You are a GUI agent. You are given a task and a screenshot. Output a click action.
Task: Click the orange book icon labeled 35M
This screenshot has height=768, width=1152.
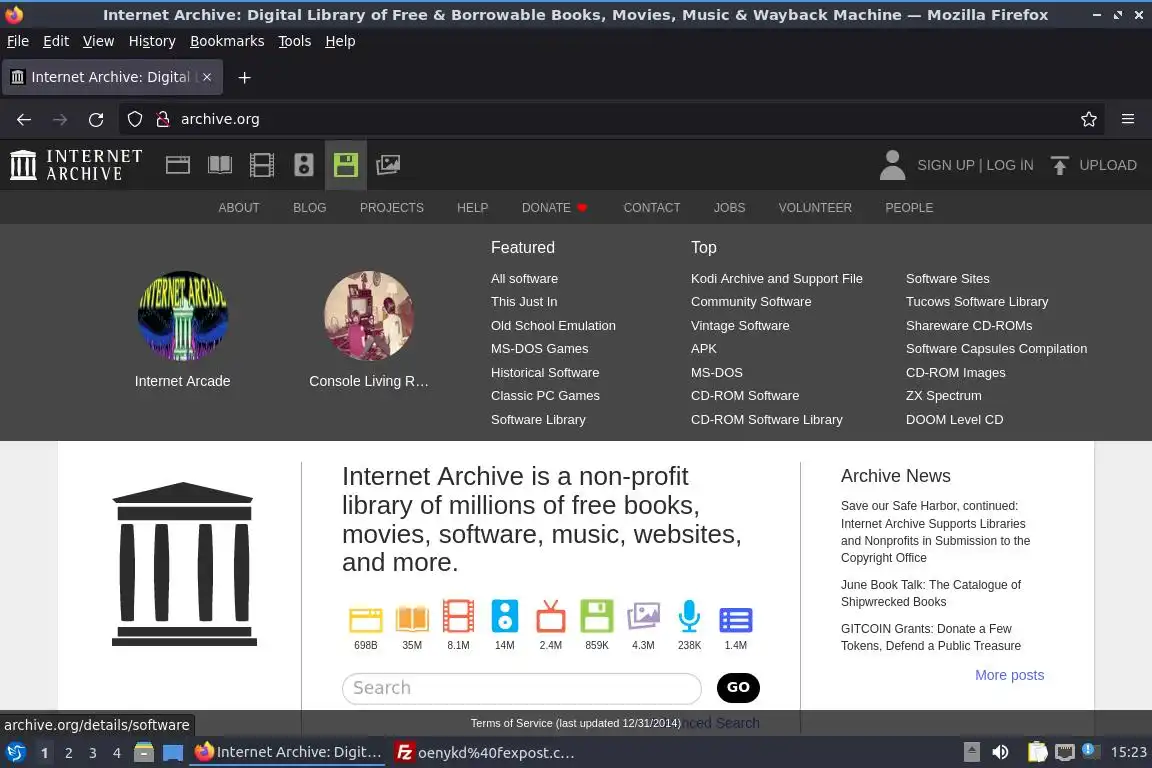pos(411,619)
